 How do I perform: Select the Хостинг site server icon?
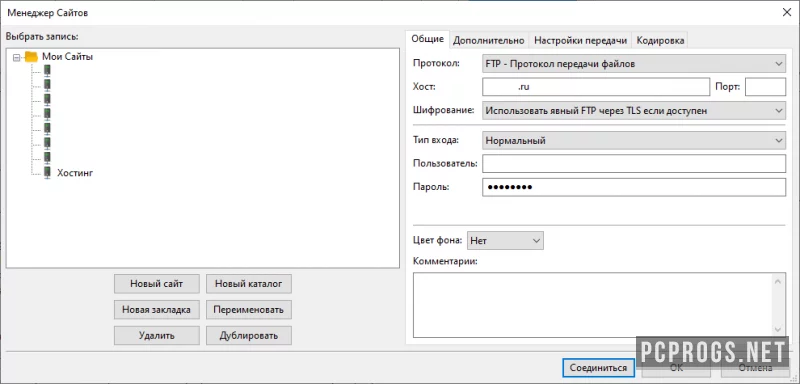click(47, 172)
